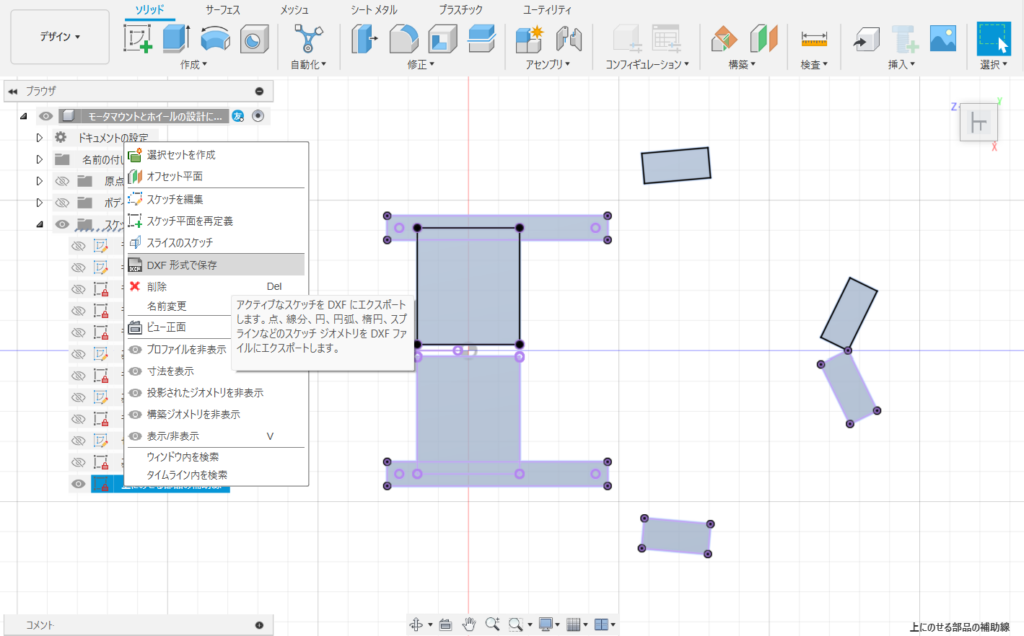The image size is (1024, 636).
Task: Open the 検査 dropdown menu
Action: coord(814,64)
